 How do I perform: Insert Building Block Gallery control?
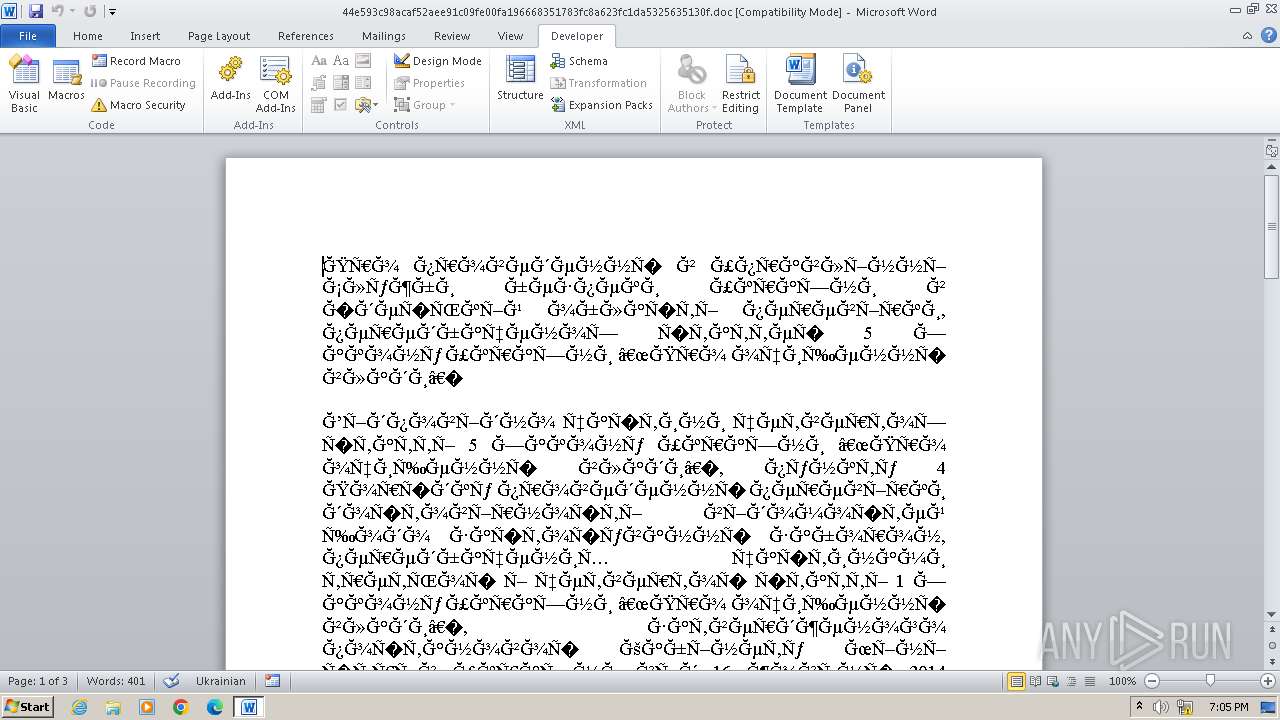coord(319,83)
